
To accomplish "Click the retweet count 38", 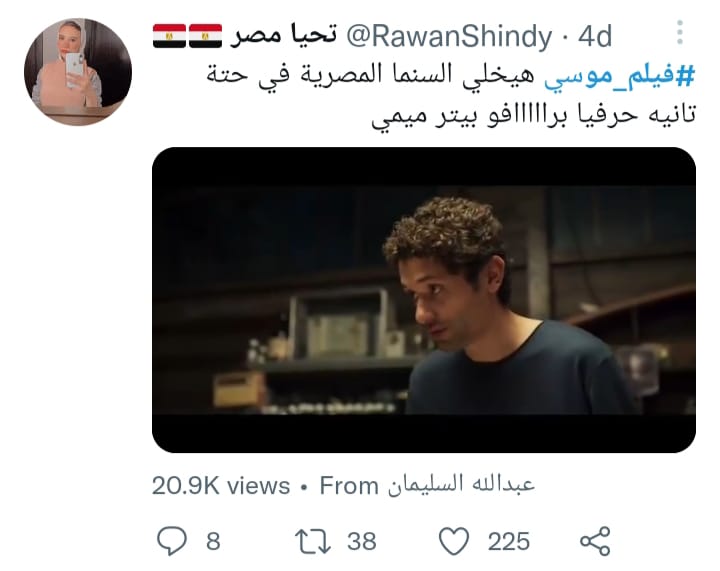I will (x=362, y=541).
